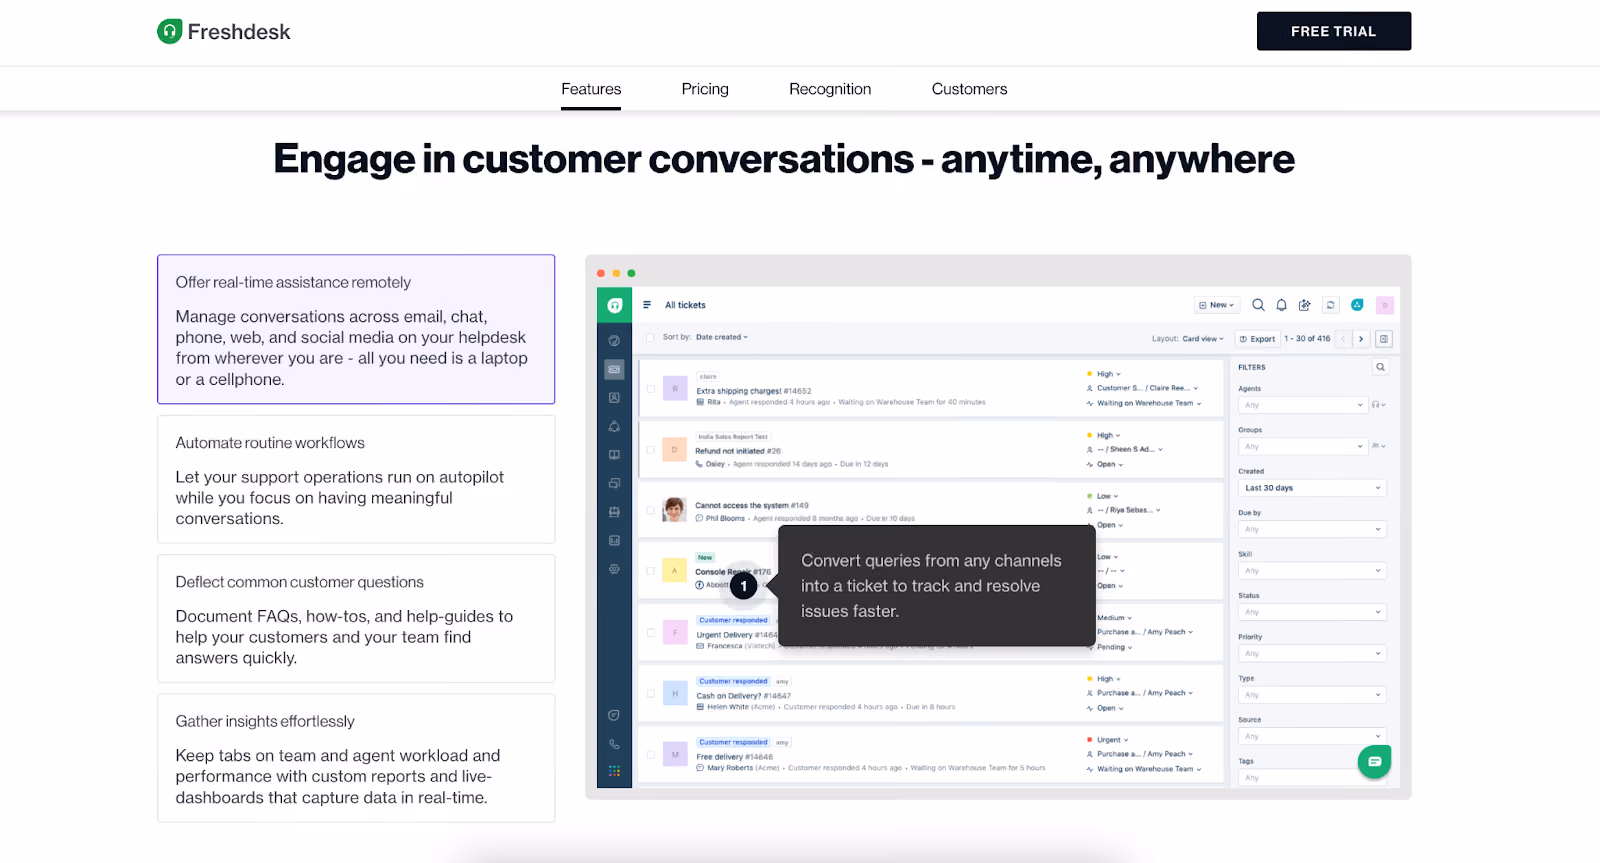The height and width of the screenshot is (863, 1600).
Task: Check the Cash on Delivery ticket checkbox
Action: [650, 693]
